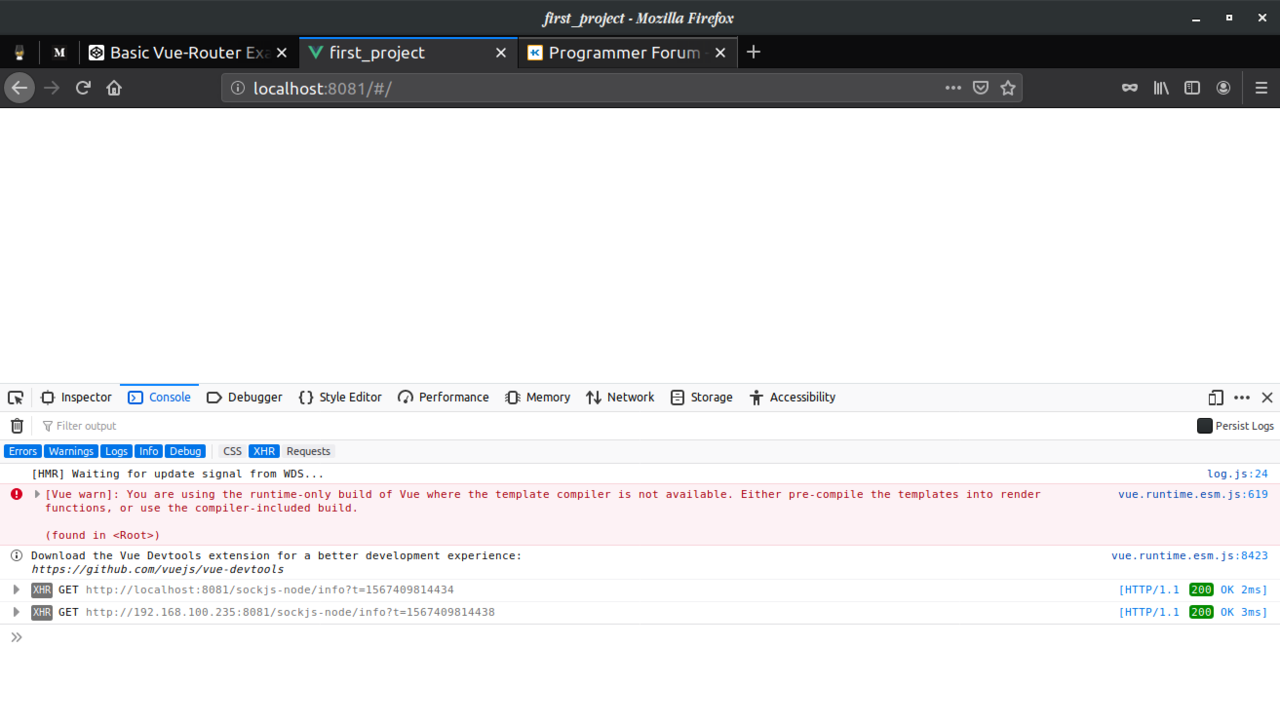Switch to the pinned Medium tab
The width and height of the screenshot is (1280, 722).
(x=59, y=53)
